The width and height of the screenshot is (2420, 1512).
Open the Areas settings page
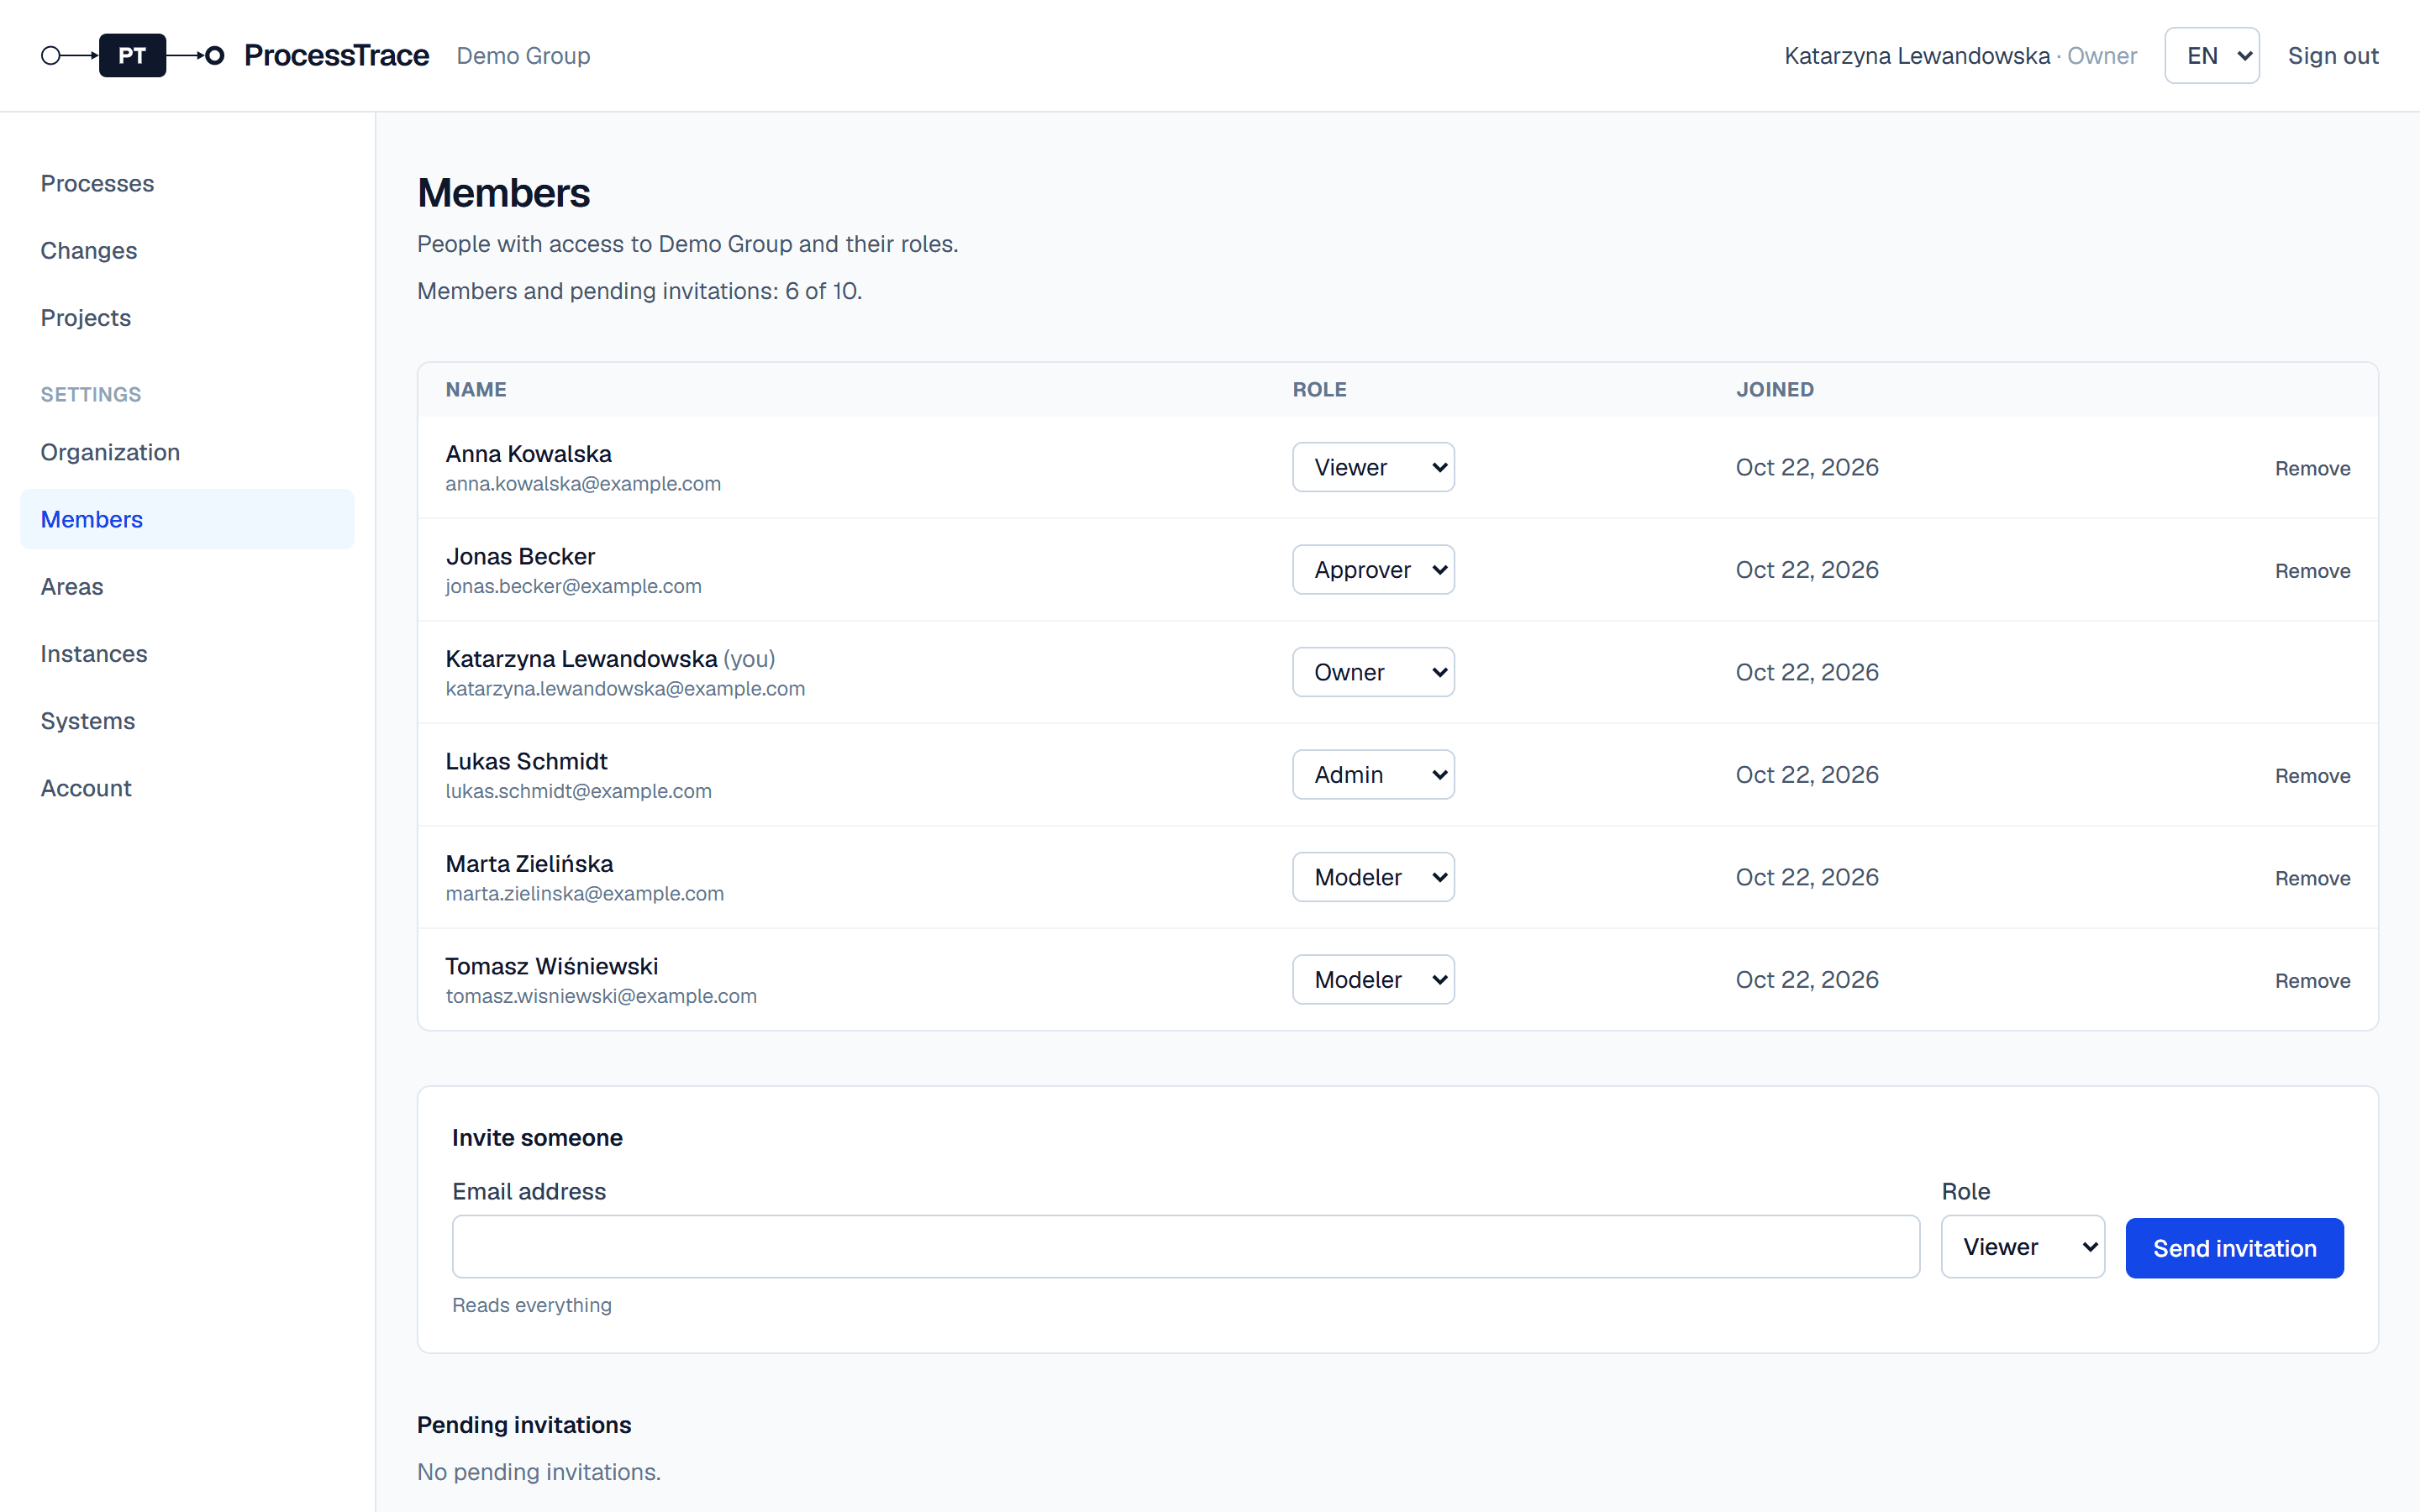point(187,587)
